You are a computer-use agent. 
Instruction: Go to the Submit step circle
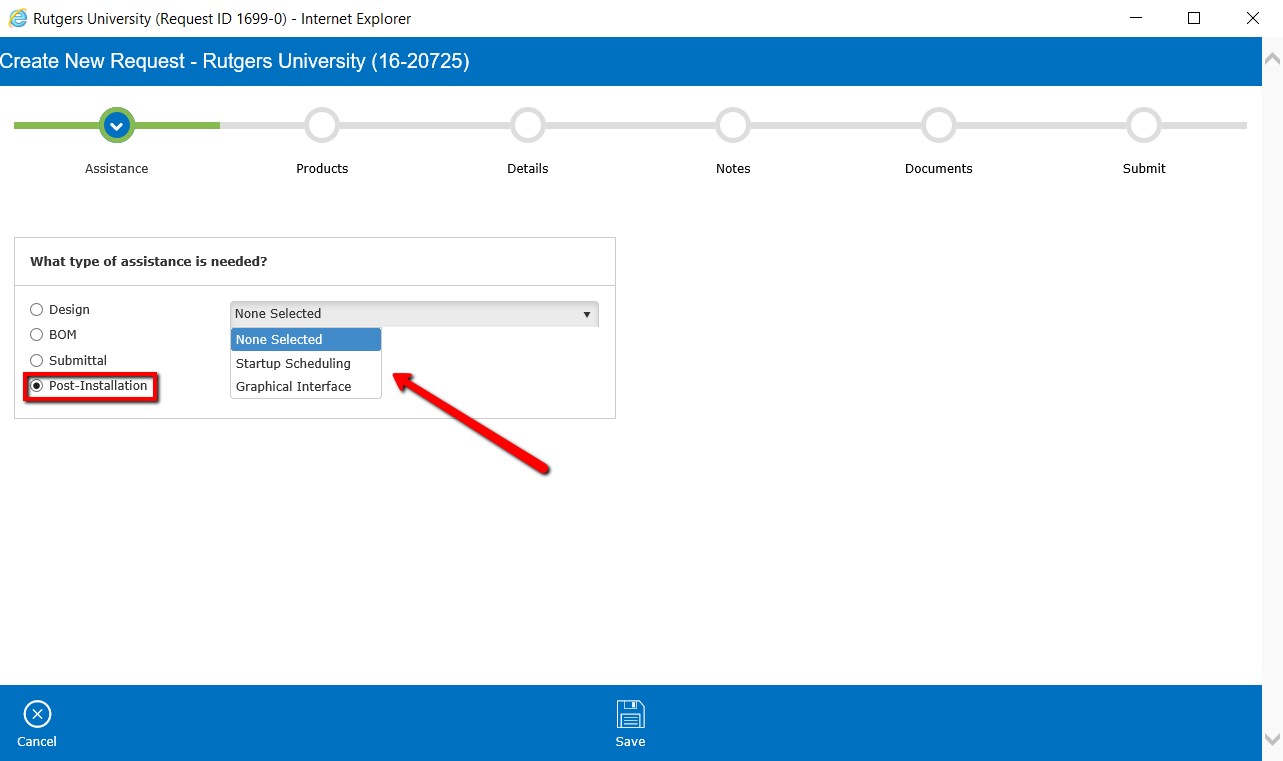pos(1144,126)
